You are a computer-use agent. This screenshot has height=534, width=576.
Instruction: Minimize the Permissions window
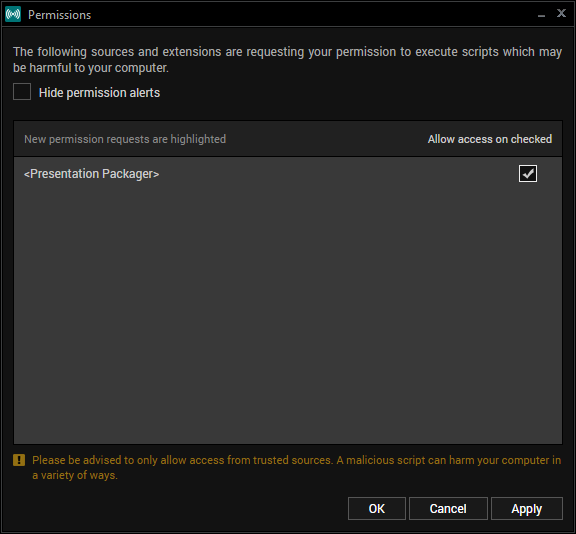tap(541, 15)
